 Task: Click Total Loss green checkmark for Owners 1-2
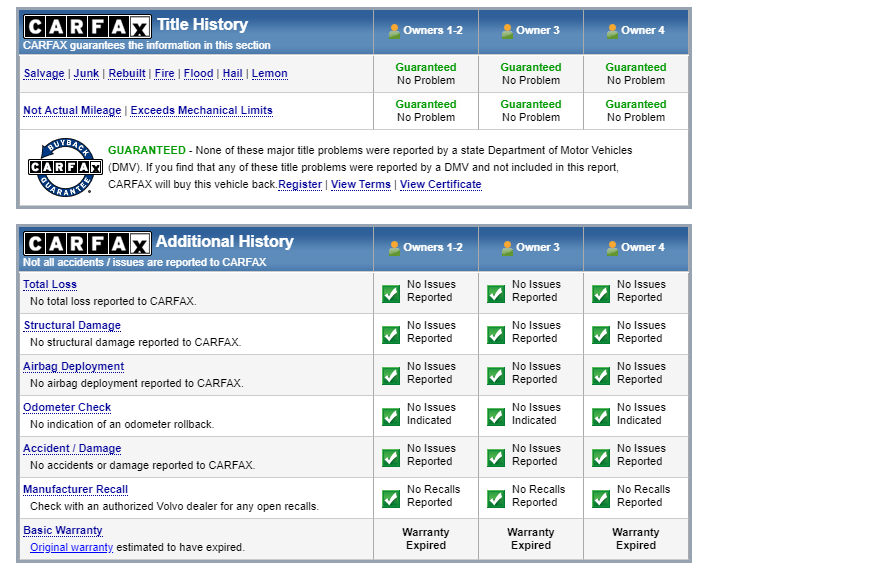point(391,293)
